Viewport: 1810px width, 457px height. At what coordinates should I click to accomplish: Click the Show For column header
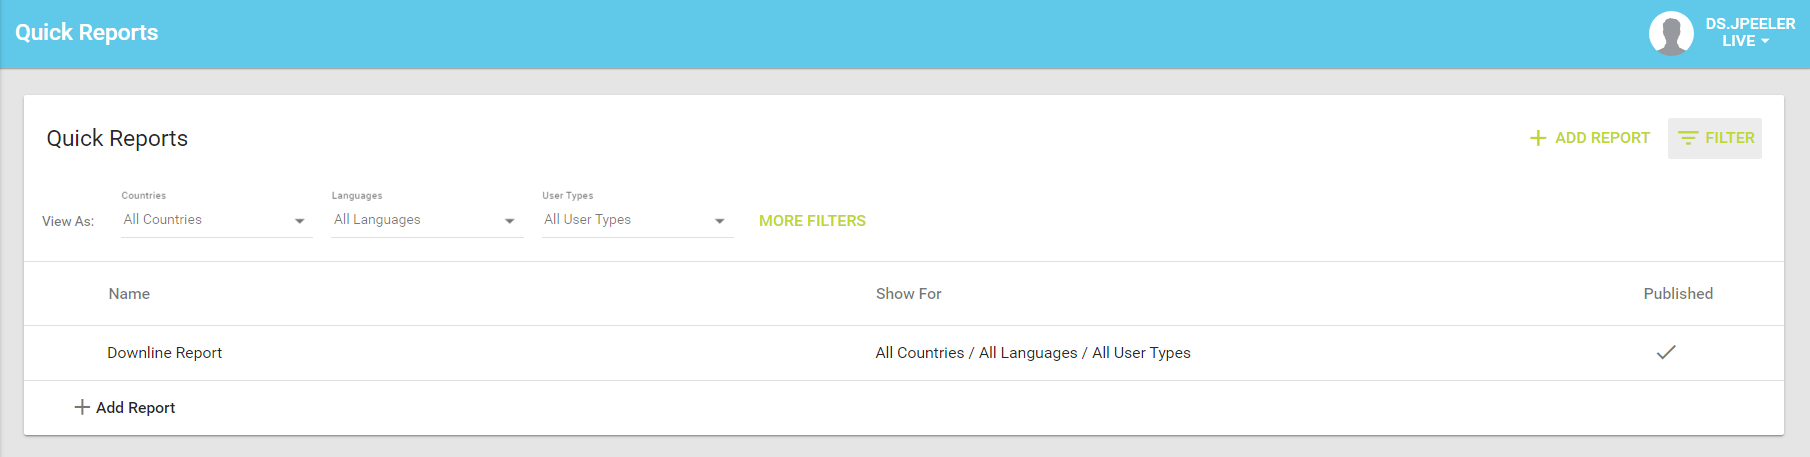point(909,294)
